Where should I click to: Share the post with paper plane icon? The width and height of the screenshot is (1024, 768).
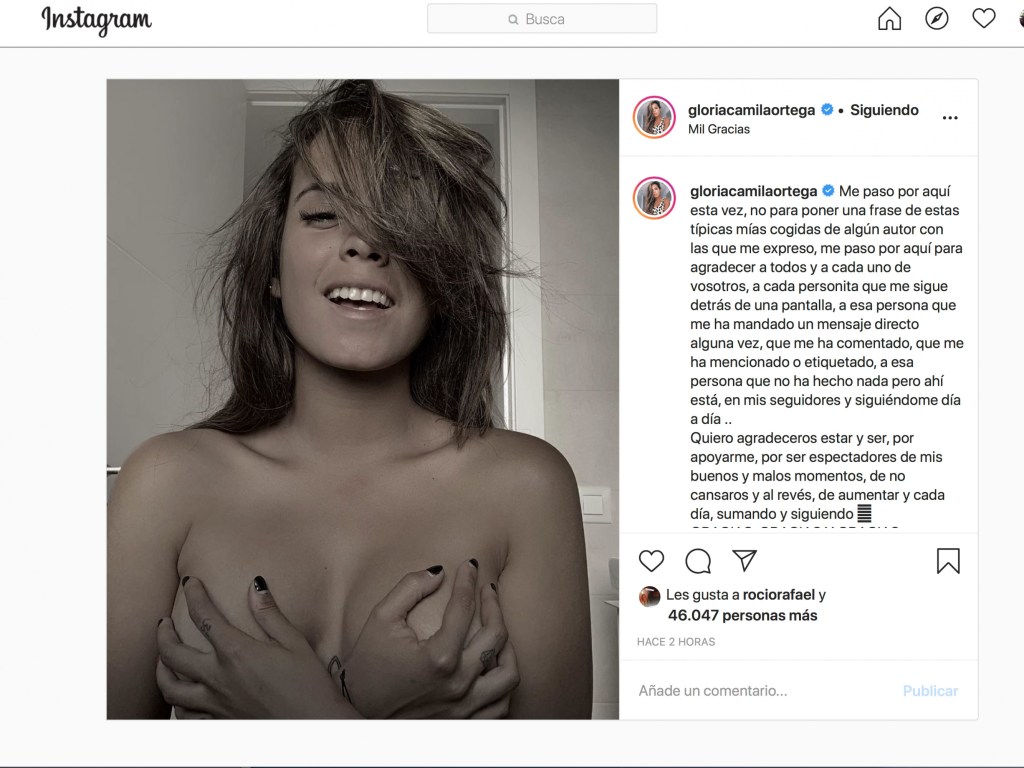coord(744,560)
